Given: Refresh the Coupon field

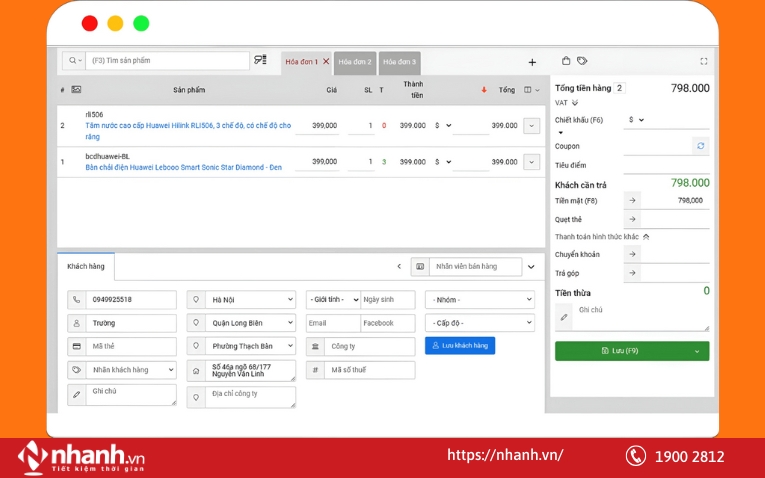Looking at the screenshot, I should 701,146.
